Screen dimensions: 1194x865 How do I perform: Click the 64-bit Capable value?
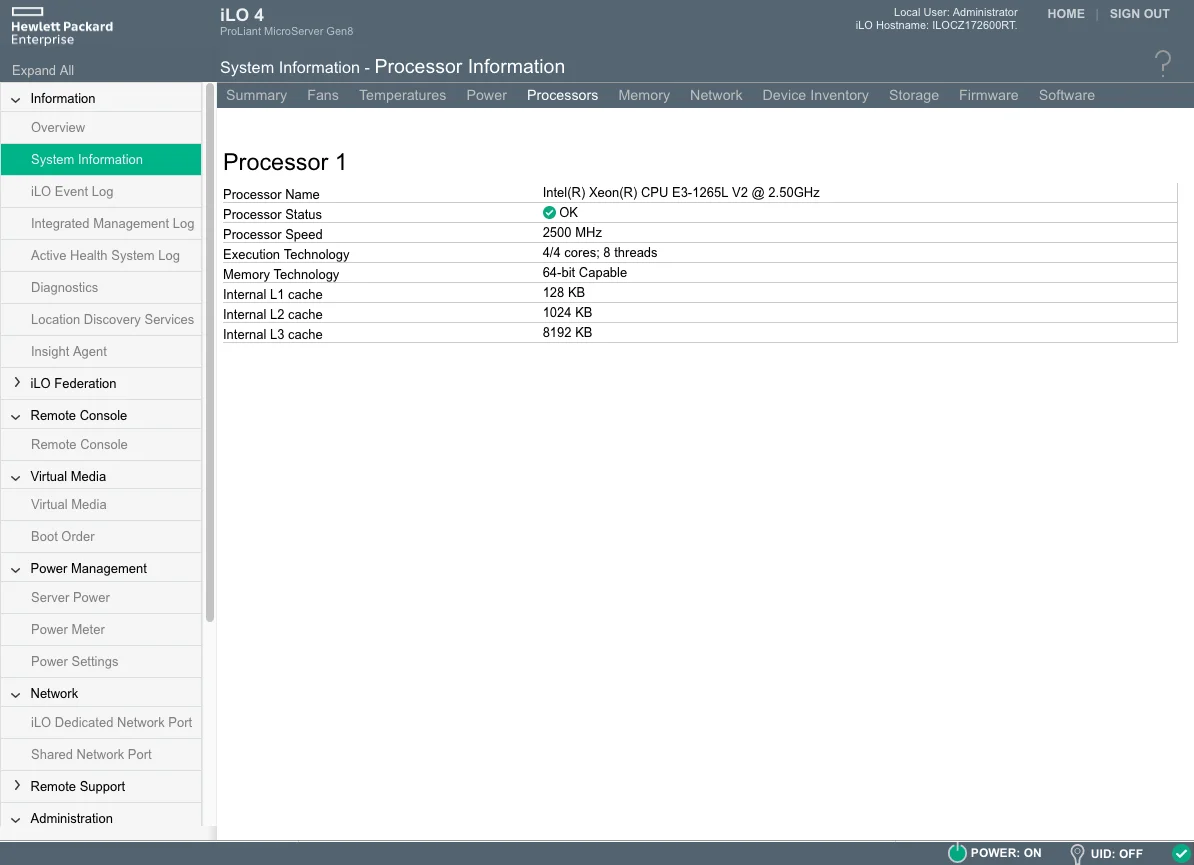[584, 273]
